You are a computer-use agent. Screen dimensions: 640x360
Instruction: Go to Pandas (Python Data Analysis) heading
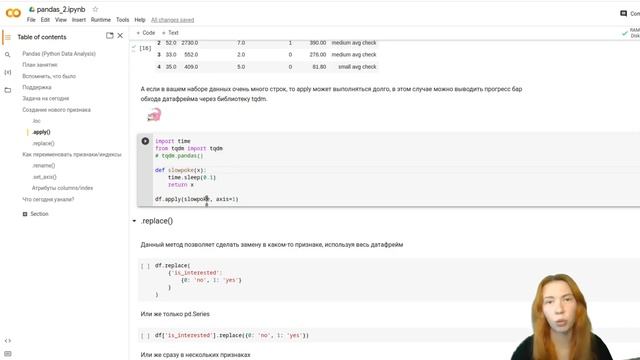pos(59,53)
